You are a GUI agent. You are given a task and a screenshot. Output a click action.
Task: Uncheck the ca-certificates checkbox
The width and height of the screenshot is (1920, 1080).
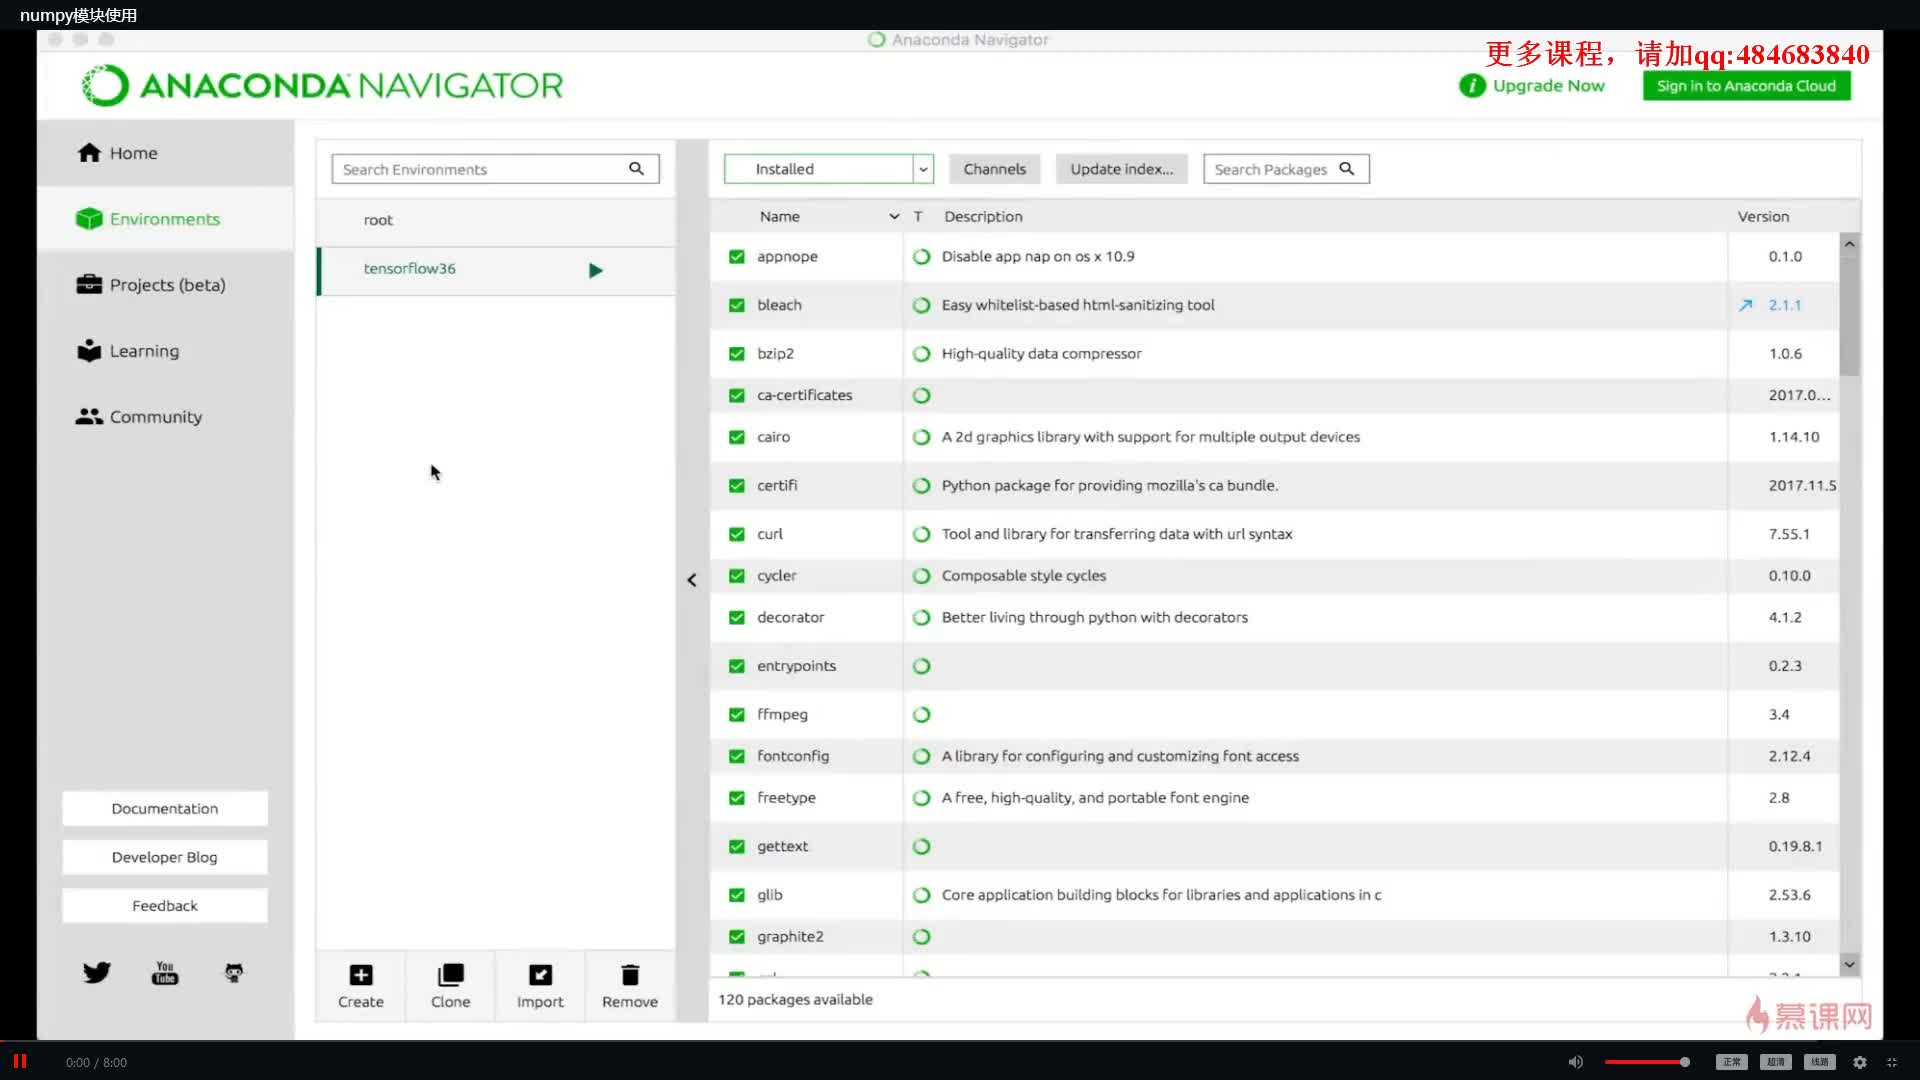pyautogui.click(x=737, y=396)
